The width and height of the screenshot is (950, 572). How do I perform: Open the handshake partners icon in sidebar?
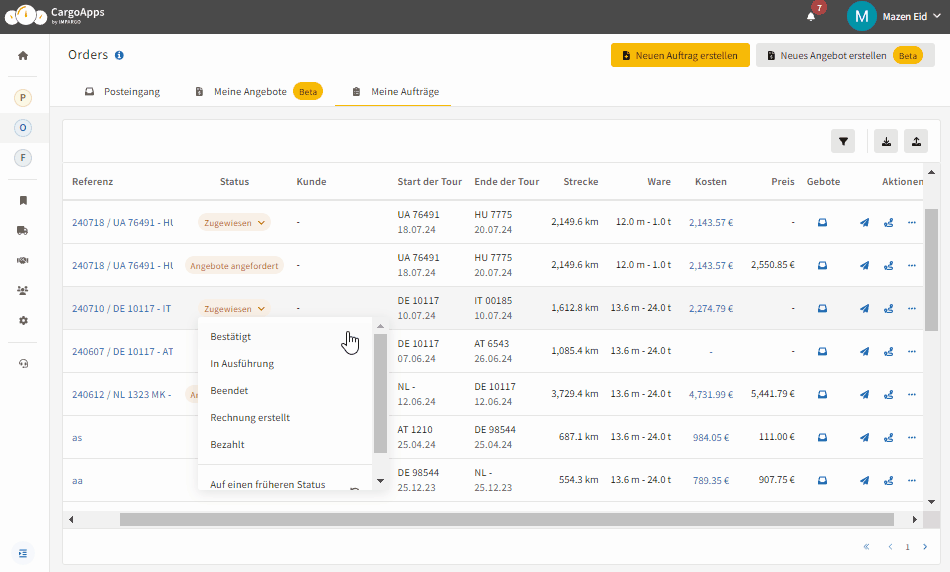23,261
